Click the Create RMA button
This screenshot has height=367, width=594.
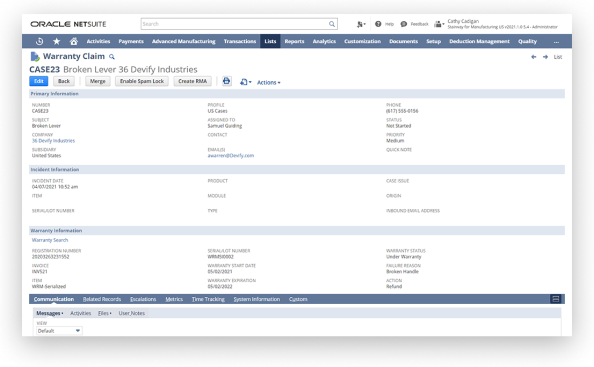coord(192,81)
